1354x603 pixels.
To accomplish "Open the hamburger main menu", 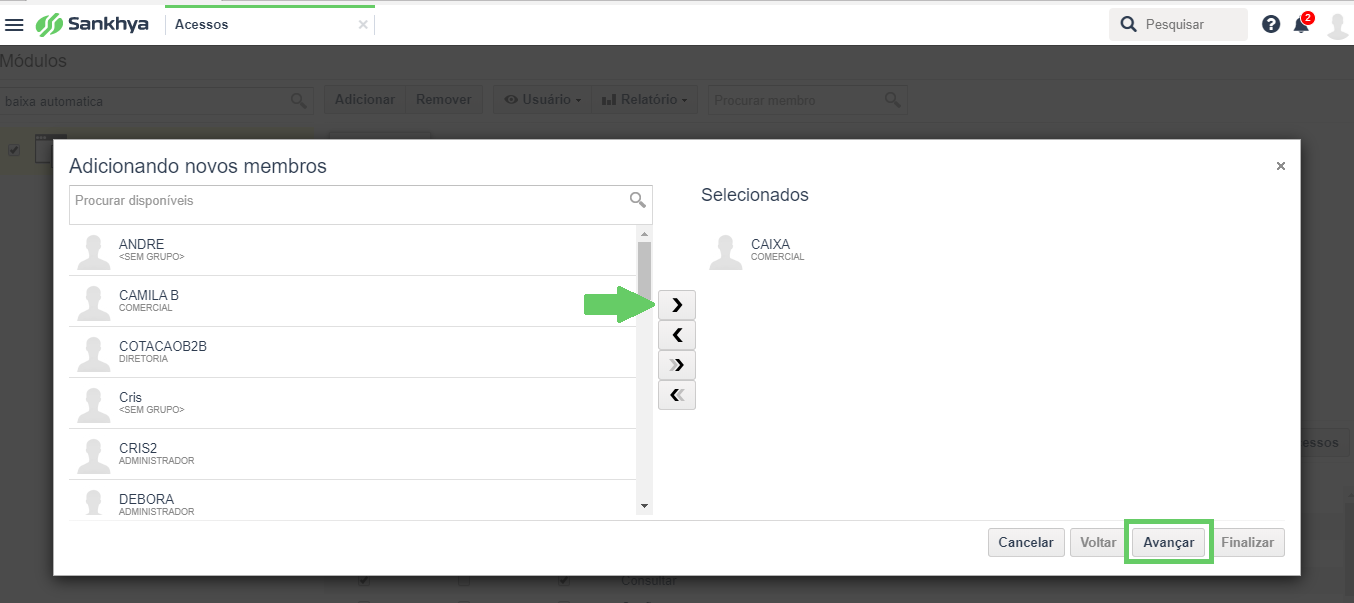I will (14, 25).
